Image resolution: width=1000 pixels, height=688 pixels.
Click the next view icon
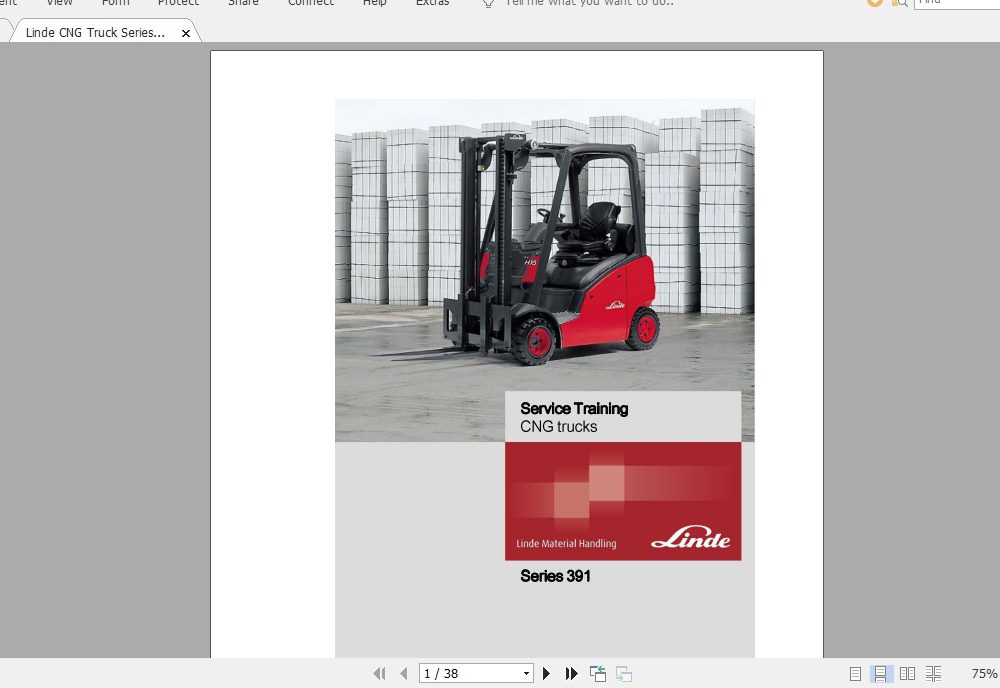(x=624, y=674)
